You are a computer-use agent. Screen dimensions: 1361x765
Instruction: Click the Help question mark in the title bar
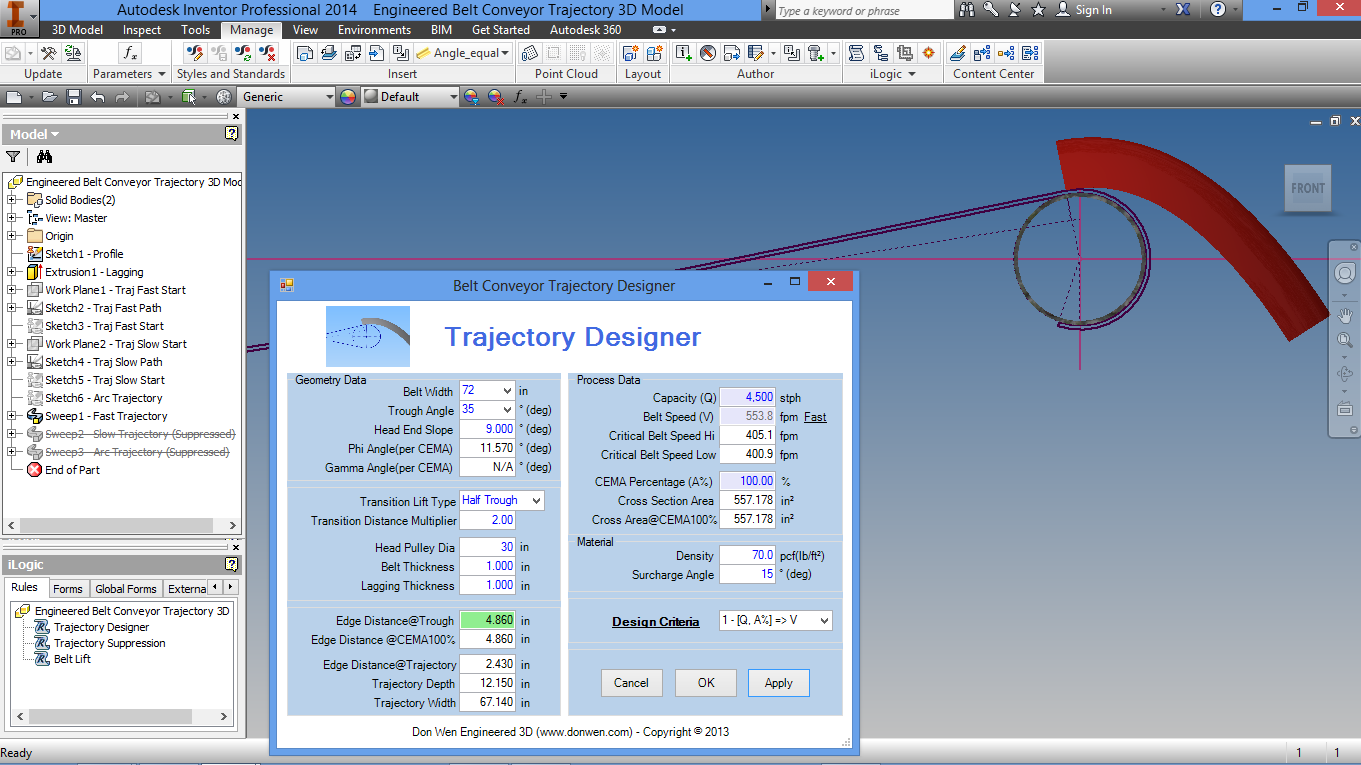click(x=1217, y=10)
